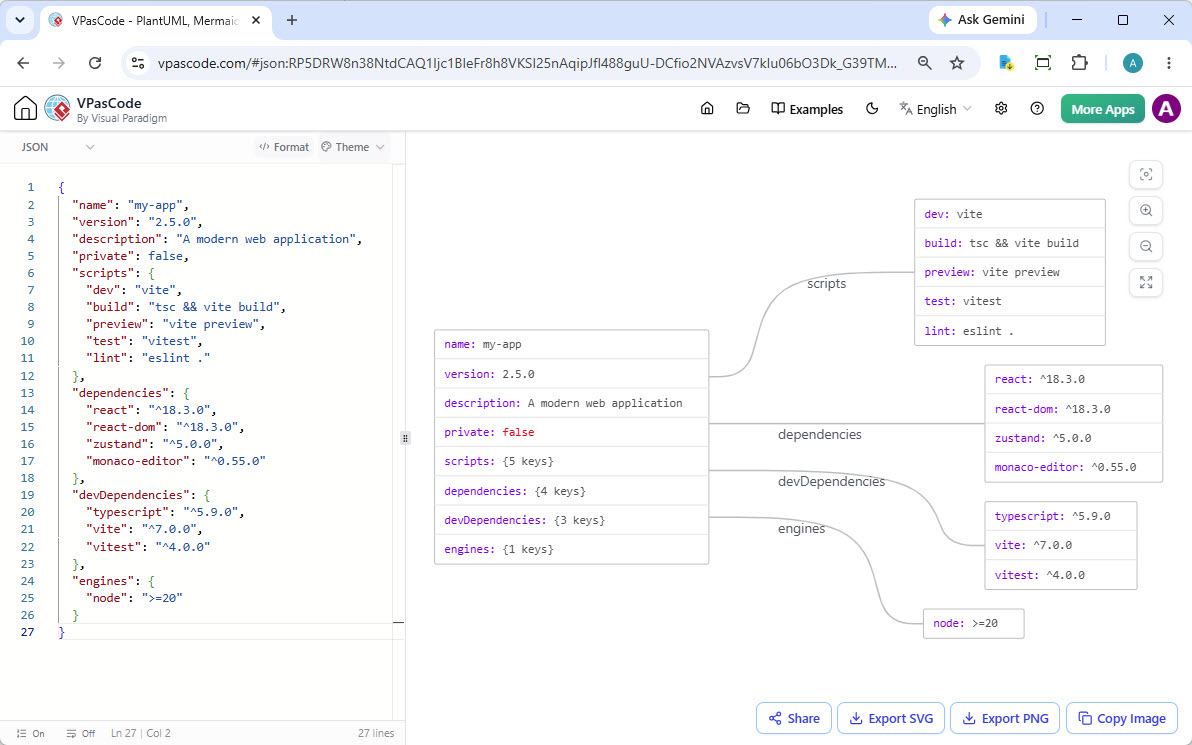Click code line 19 "devDependencies" in editor

pyautogui.click(x=141, y=495)
